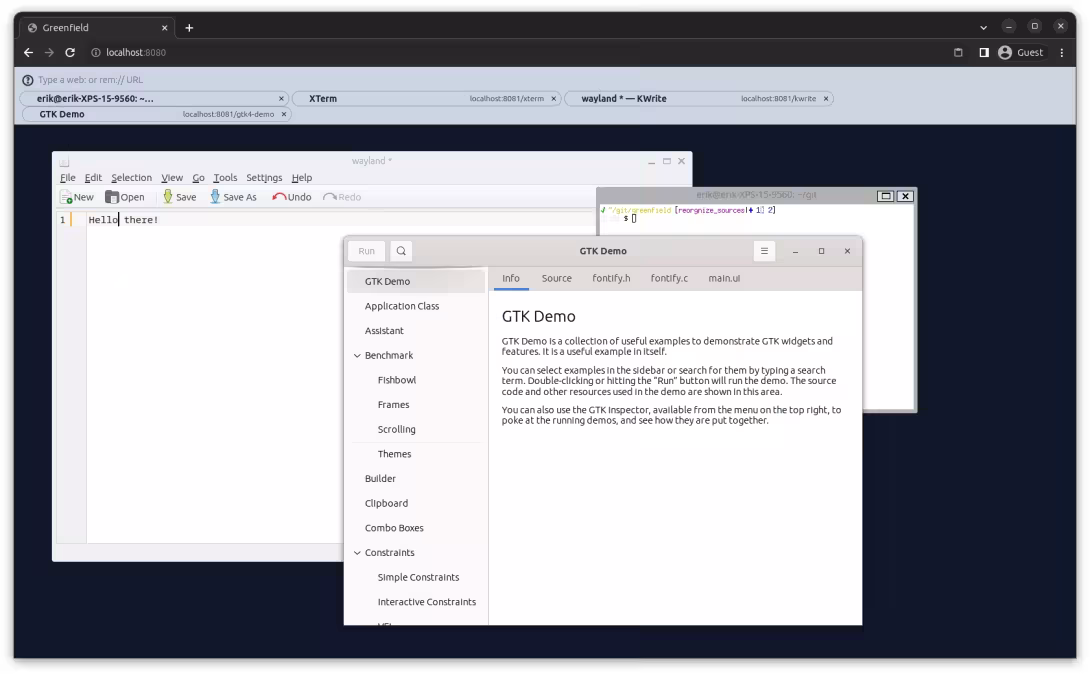1090x674 pixels.
Task: Open the new browser tab plus button
Action: 189,28
